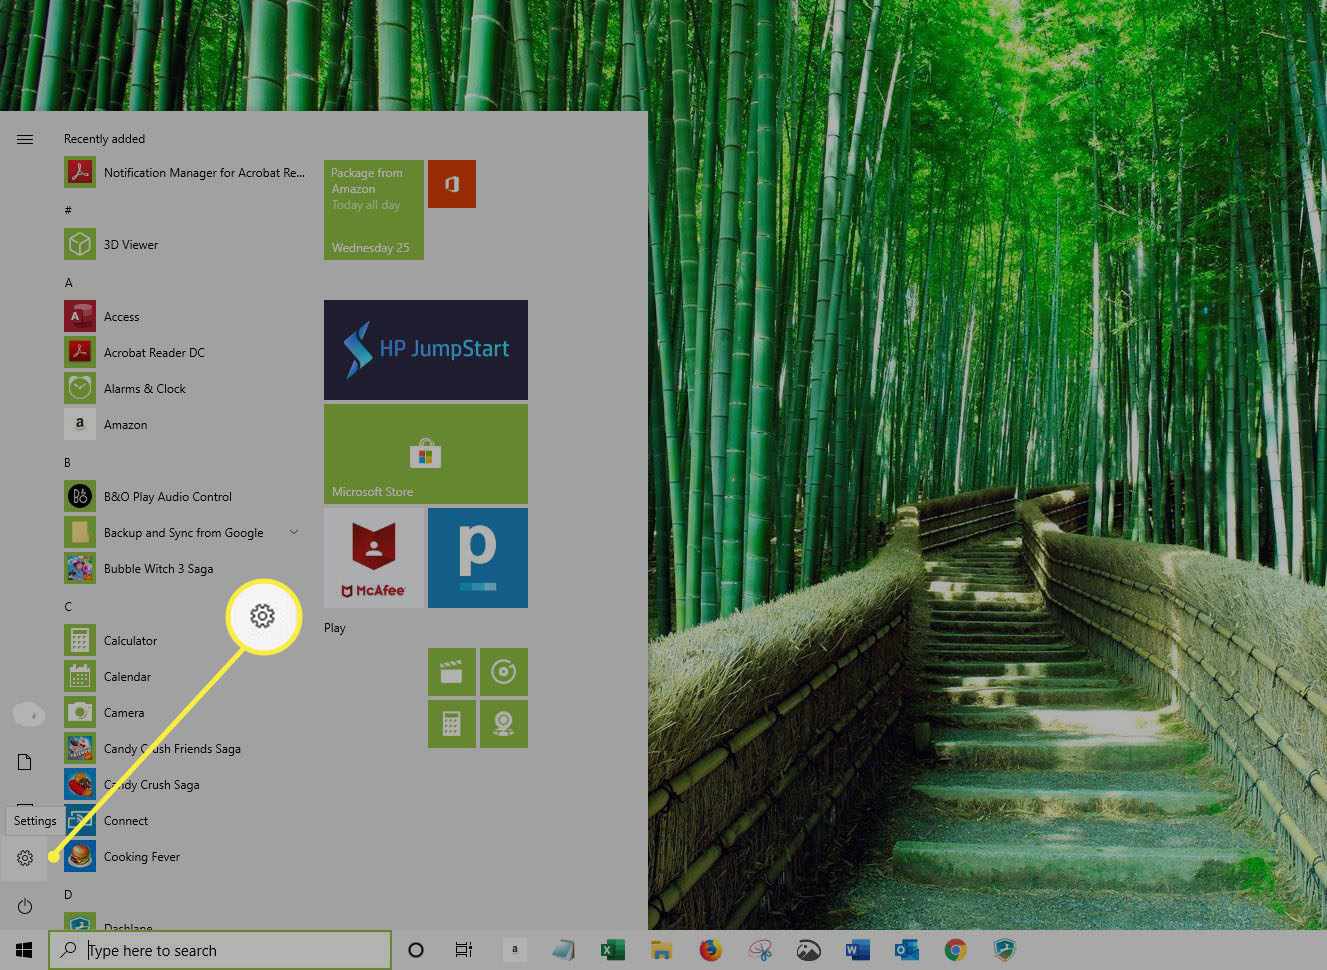Launch Cooking Fever game
The height and width of the screenshot is (970, 1327).
185,856
